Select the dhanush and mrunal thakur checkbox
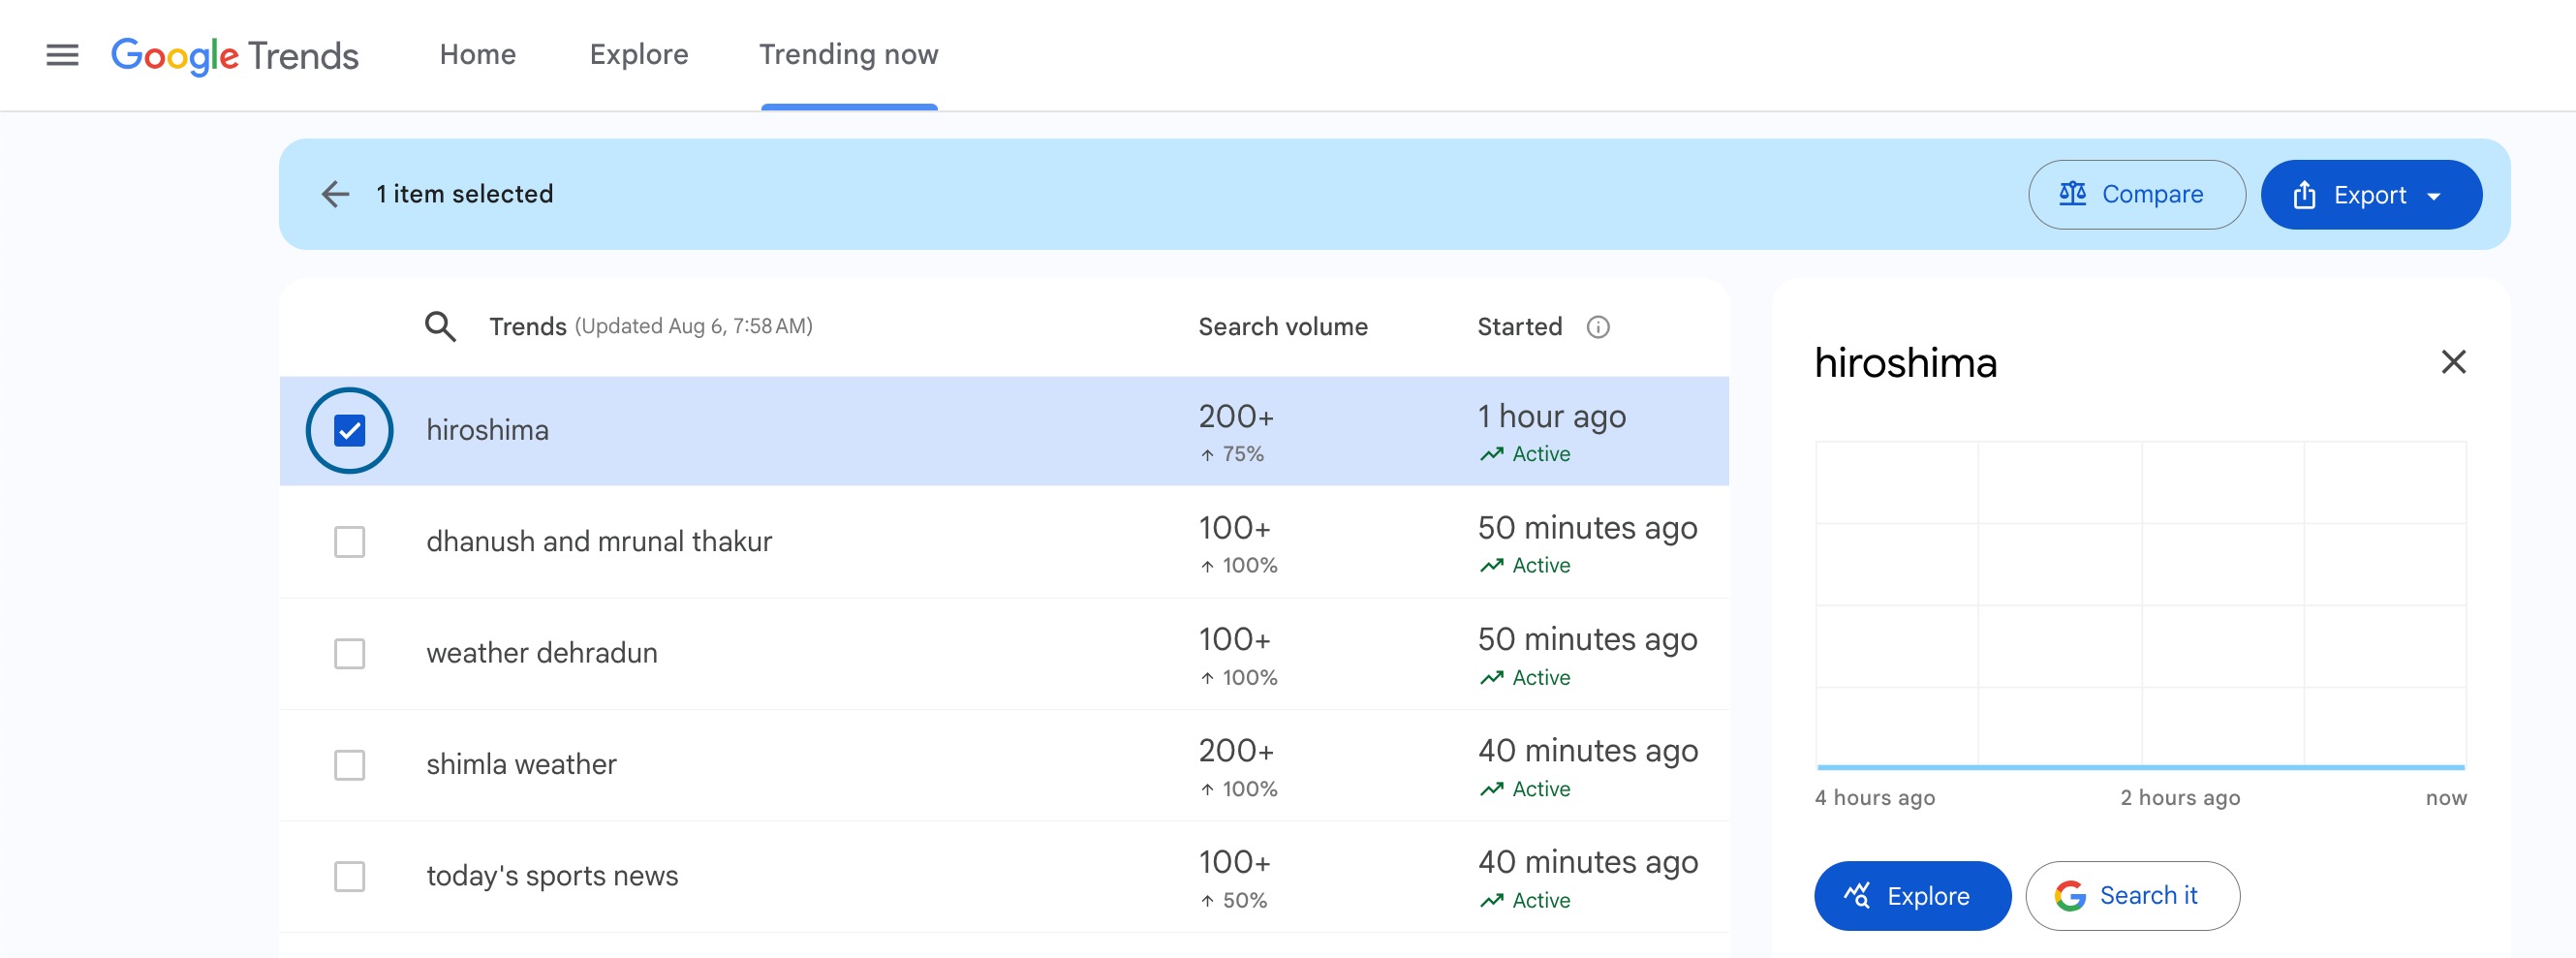The height and width of the screenshot is (958, 2576). (x=349, y=542)
